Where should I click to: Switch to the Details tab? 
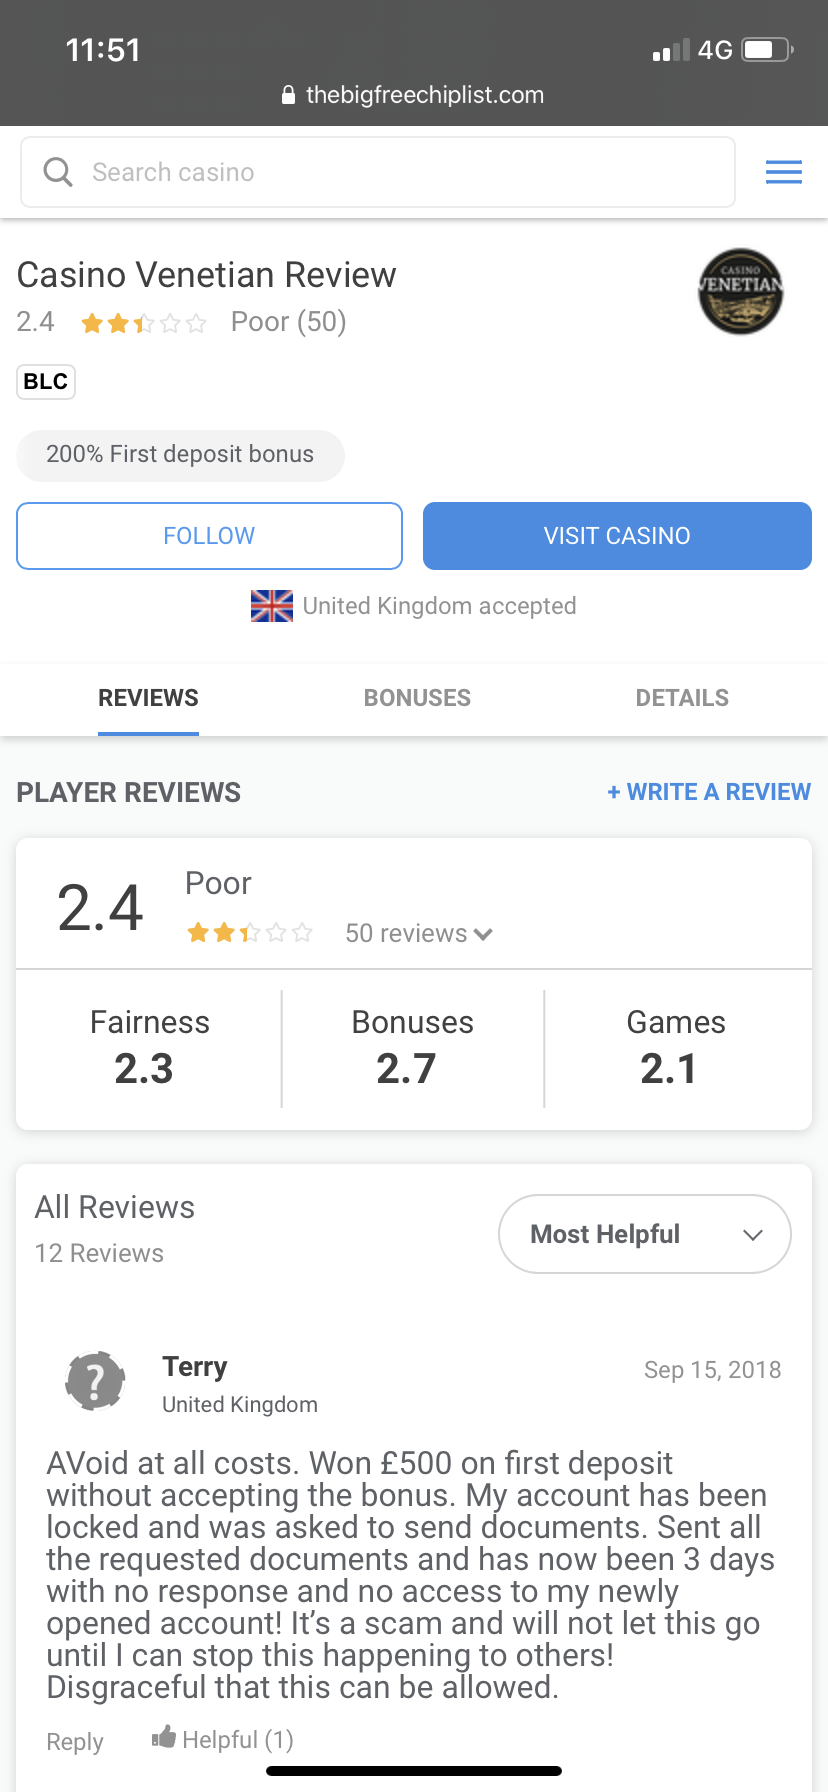click(682, 698)
